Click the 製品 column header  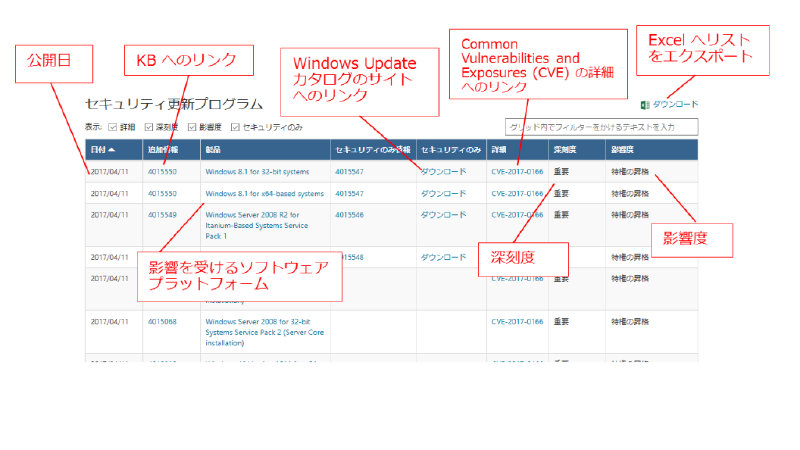[212, 150]
